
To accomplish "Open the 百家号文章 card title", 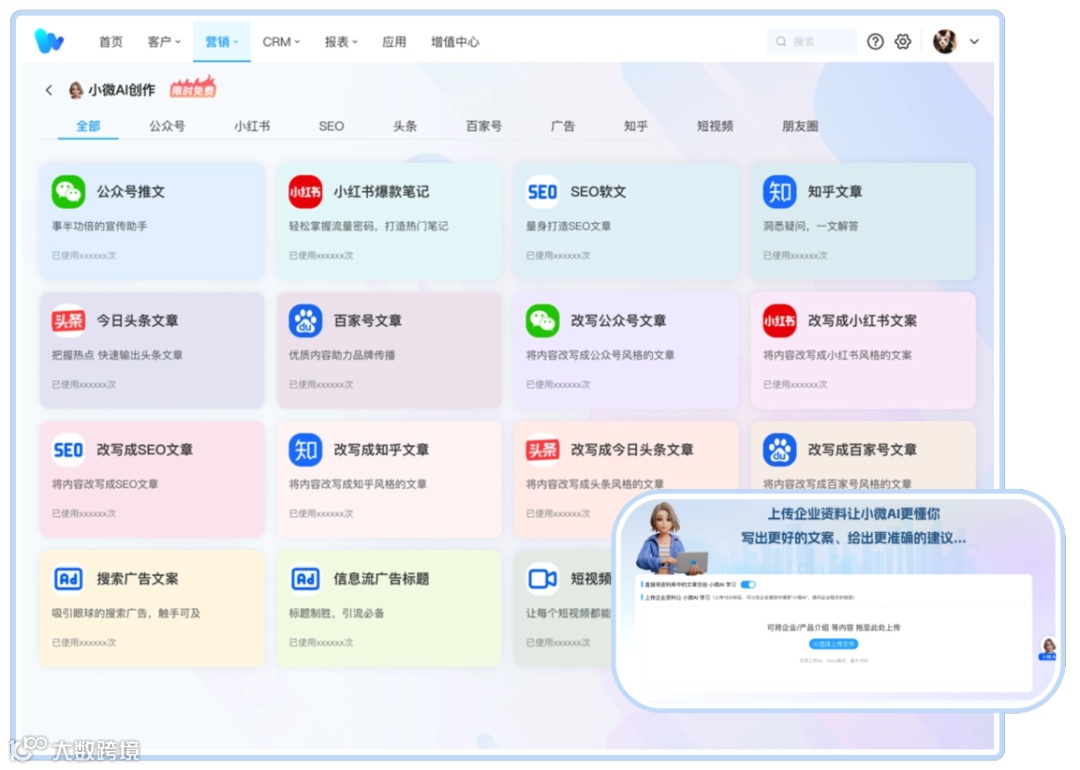I will [368, 321].
